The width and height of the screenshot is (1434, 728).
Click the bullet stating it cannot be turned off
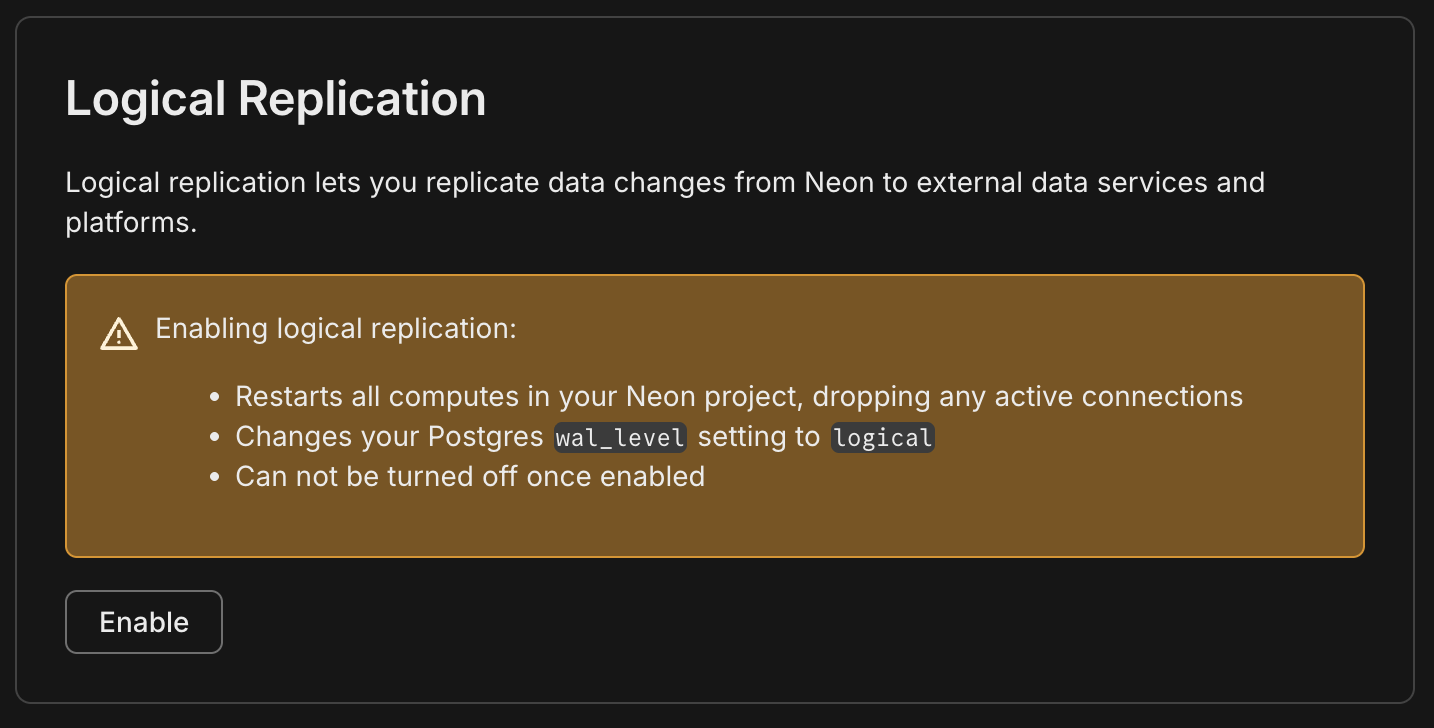470,476
